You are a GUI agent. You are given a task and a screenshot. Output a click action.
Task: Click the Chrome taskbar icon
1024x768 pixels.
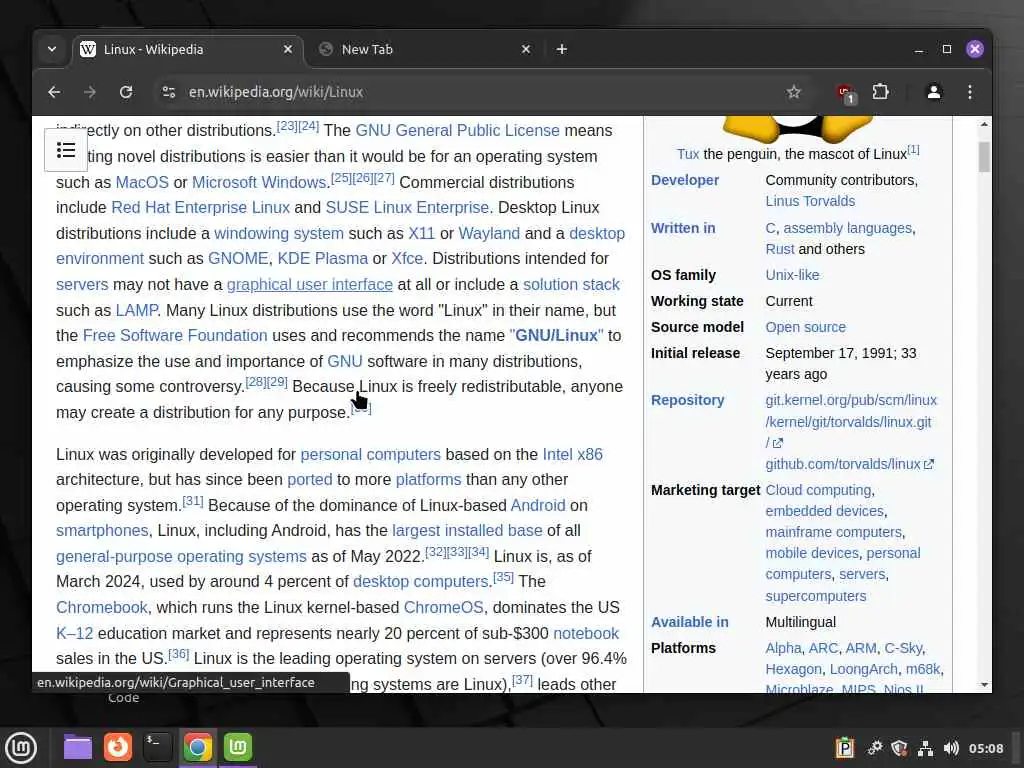(x=197, y=747)
